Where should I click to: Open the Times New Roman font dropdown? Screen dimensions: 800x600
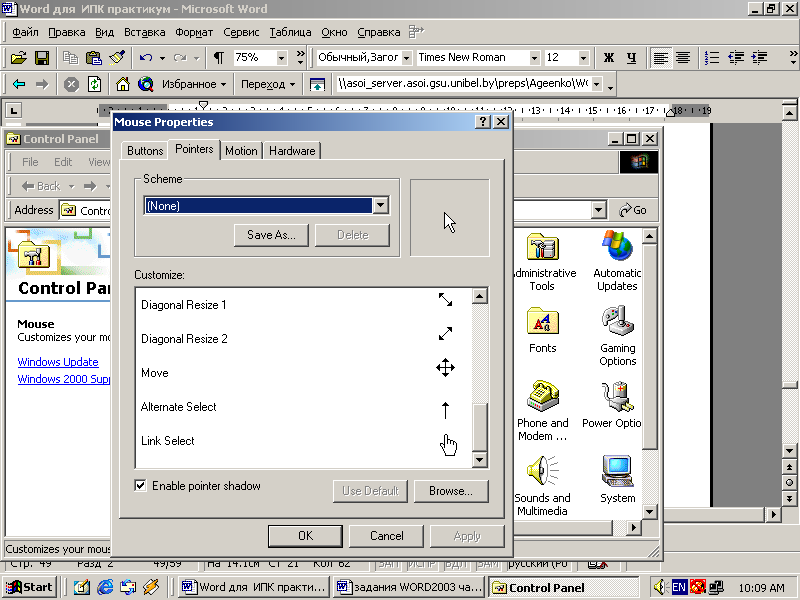pos(534,58)
